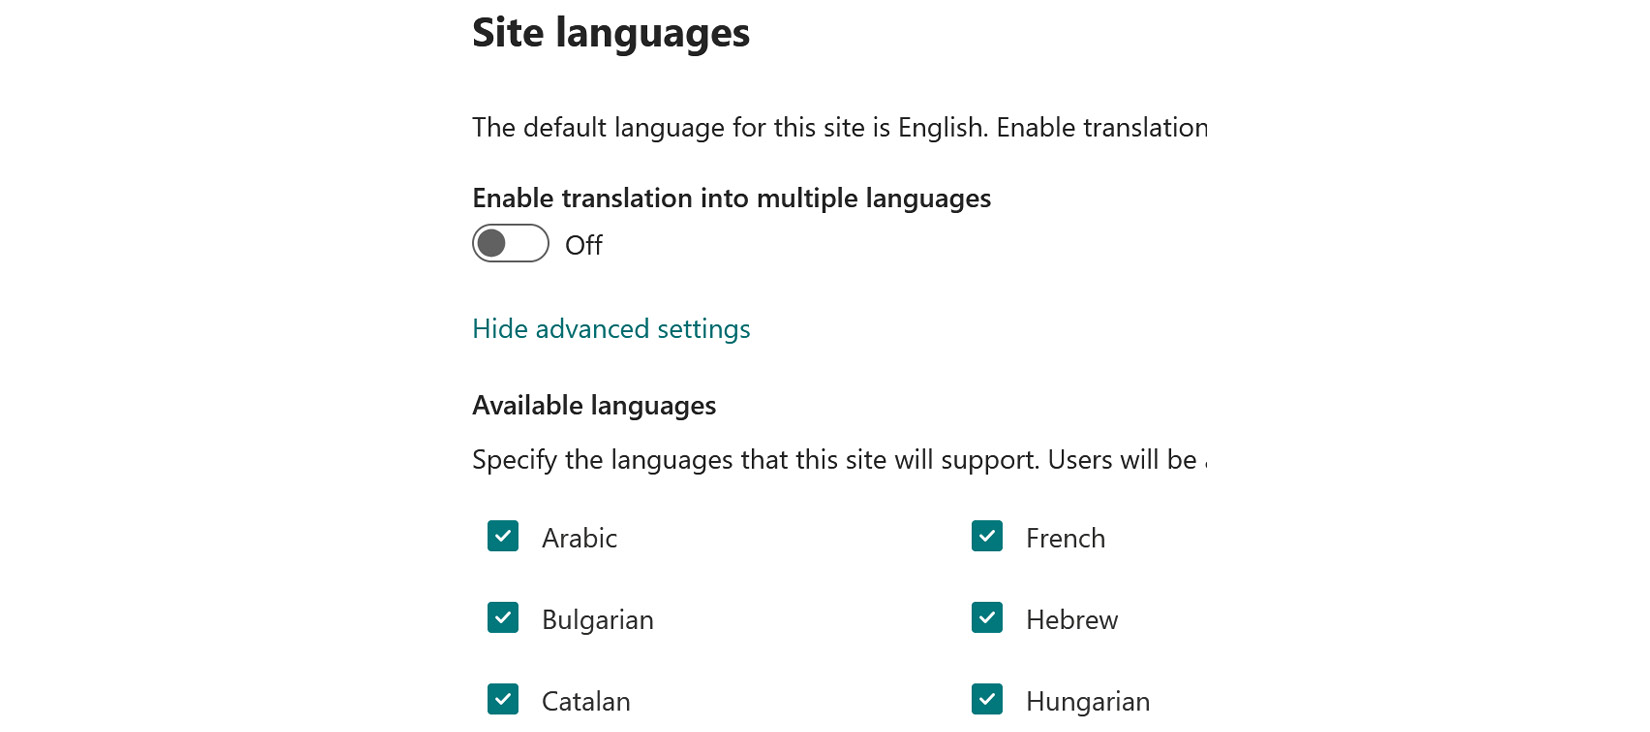This screenshot has width=1650, height=732.
Task: Select the French language label text
Action: [x=1063, y=538]
